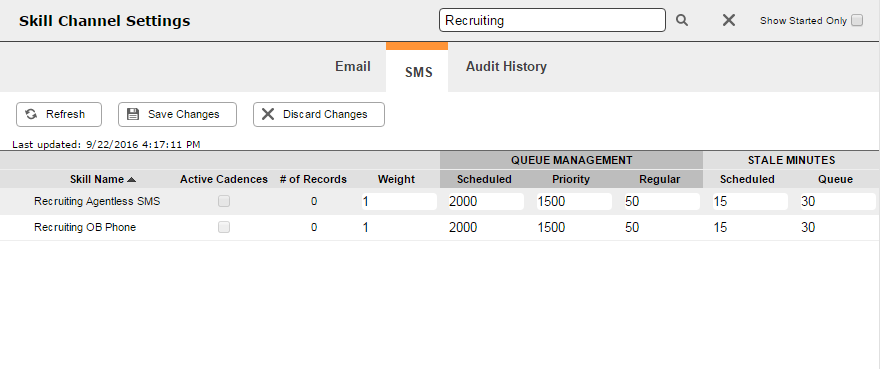The height and width of the screenshot is (369, 880).
Task: Clear the search with the X icon
Action: (728, 21)
